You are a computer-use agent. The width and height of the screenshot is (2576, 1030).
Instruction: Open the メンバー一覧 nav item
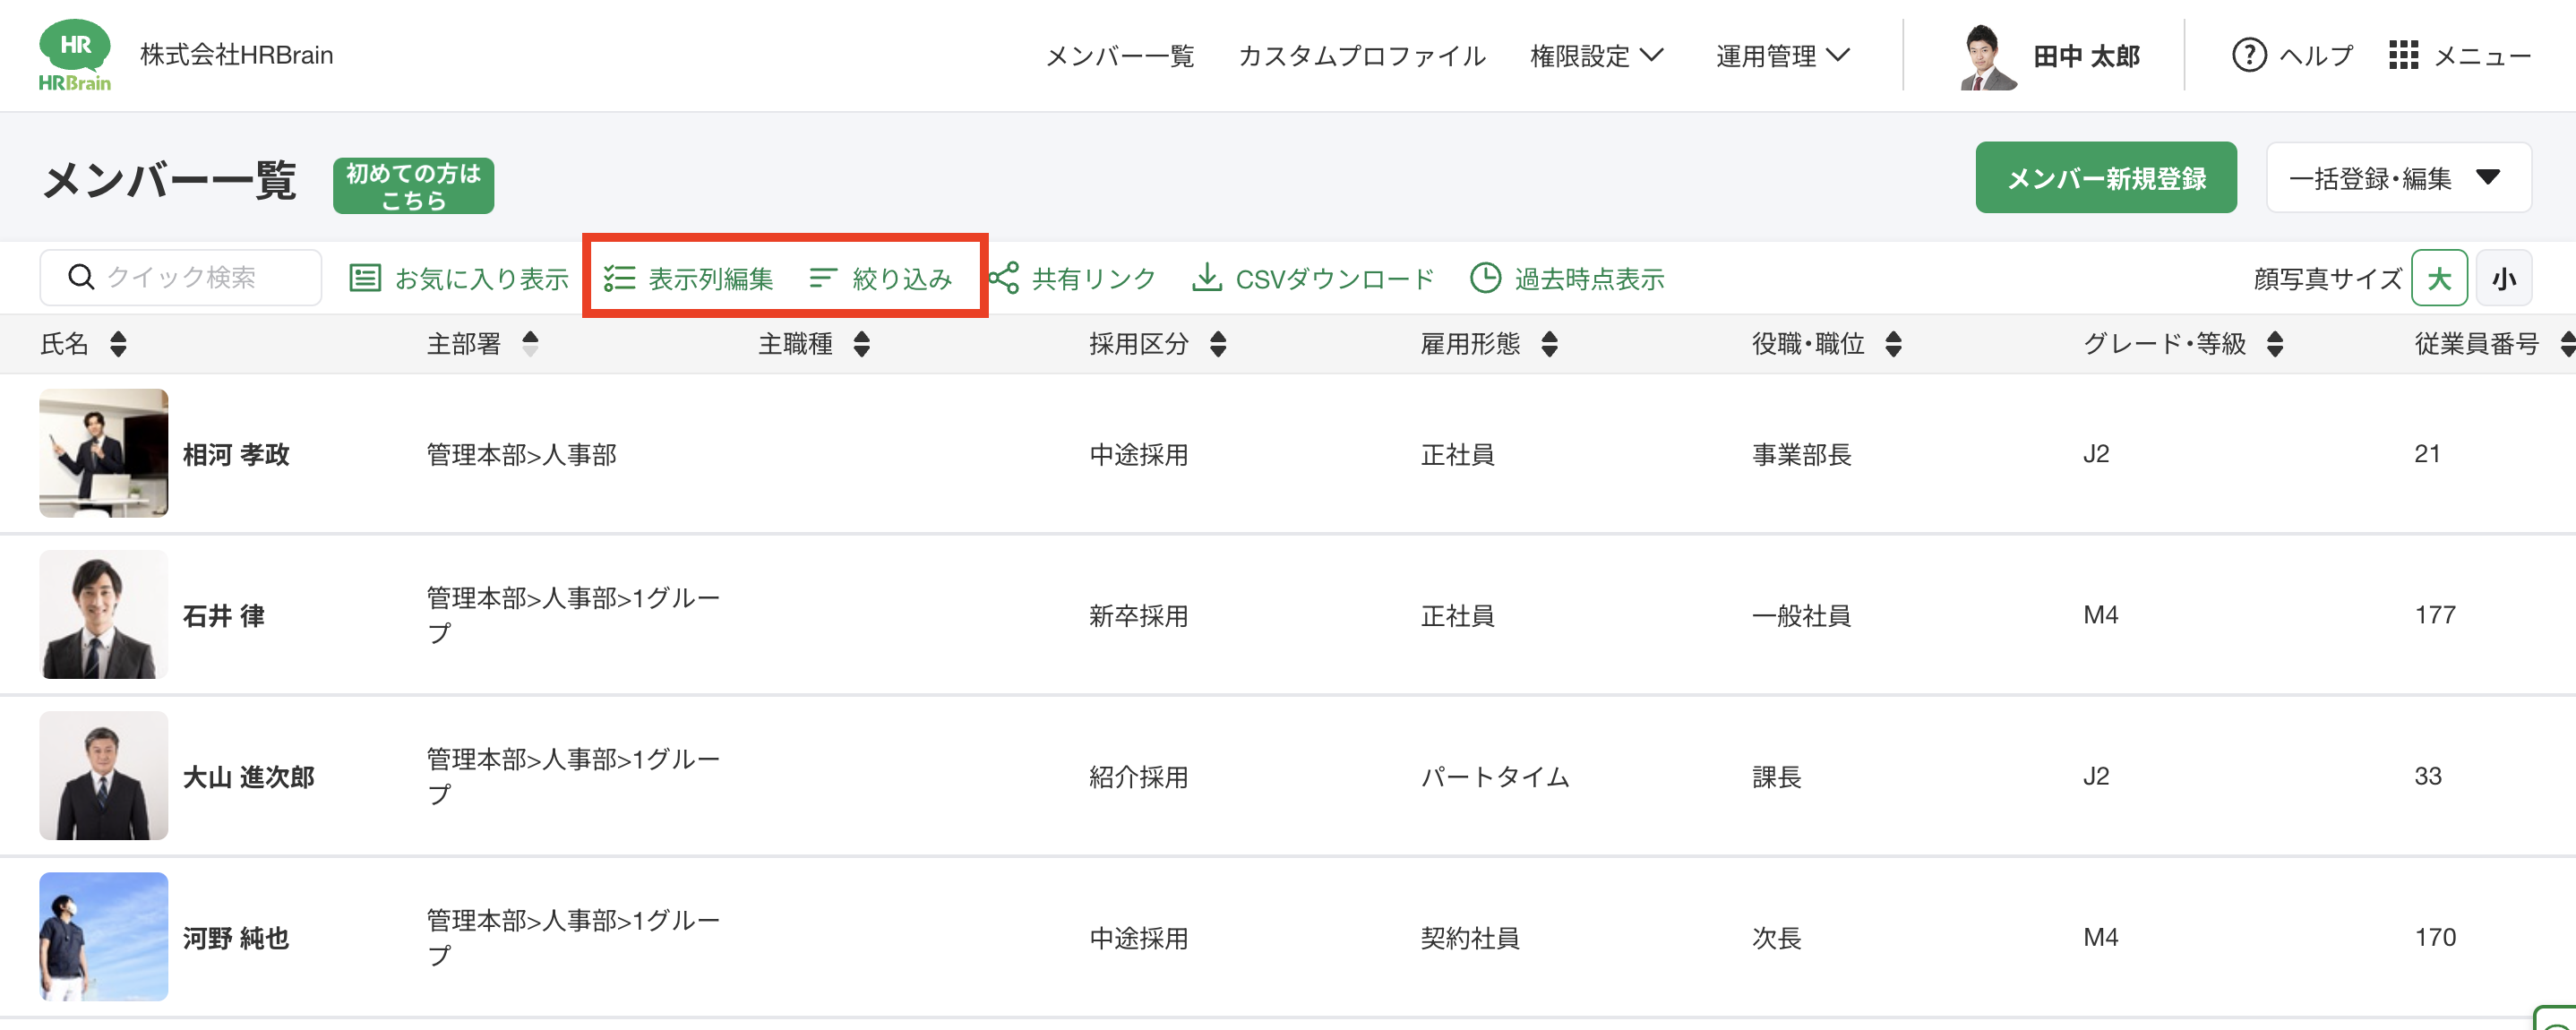(1119, 56)
